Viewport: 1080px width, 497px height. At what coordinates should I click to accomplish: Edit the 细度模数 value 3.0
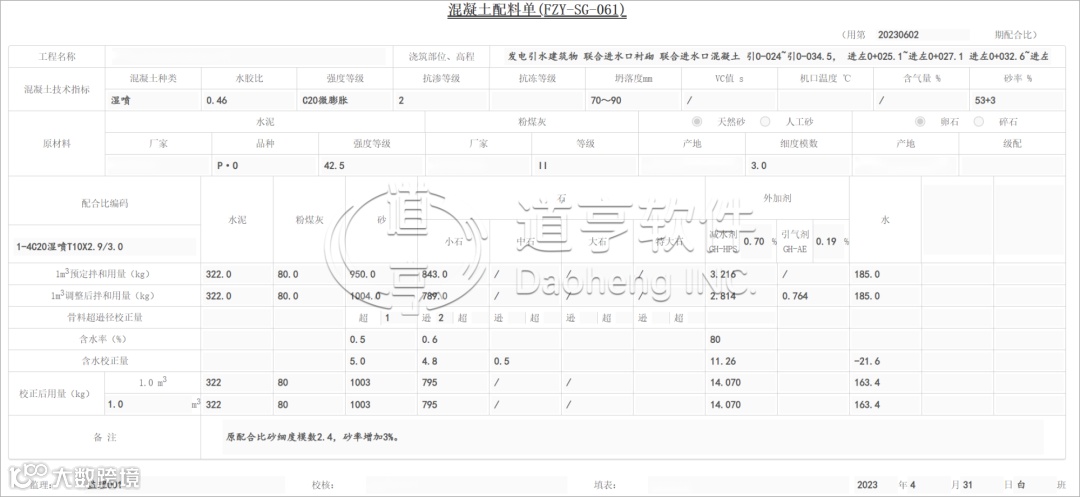pos(799,166)
